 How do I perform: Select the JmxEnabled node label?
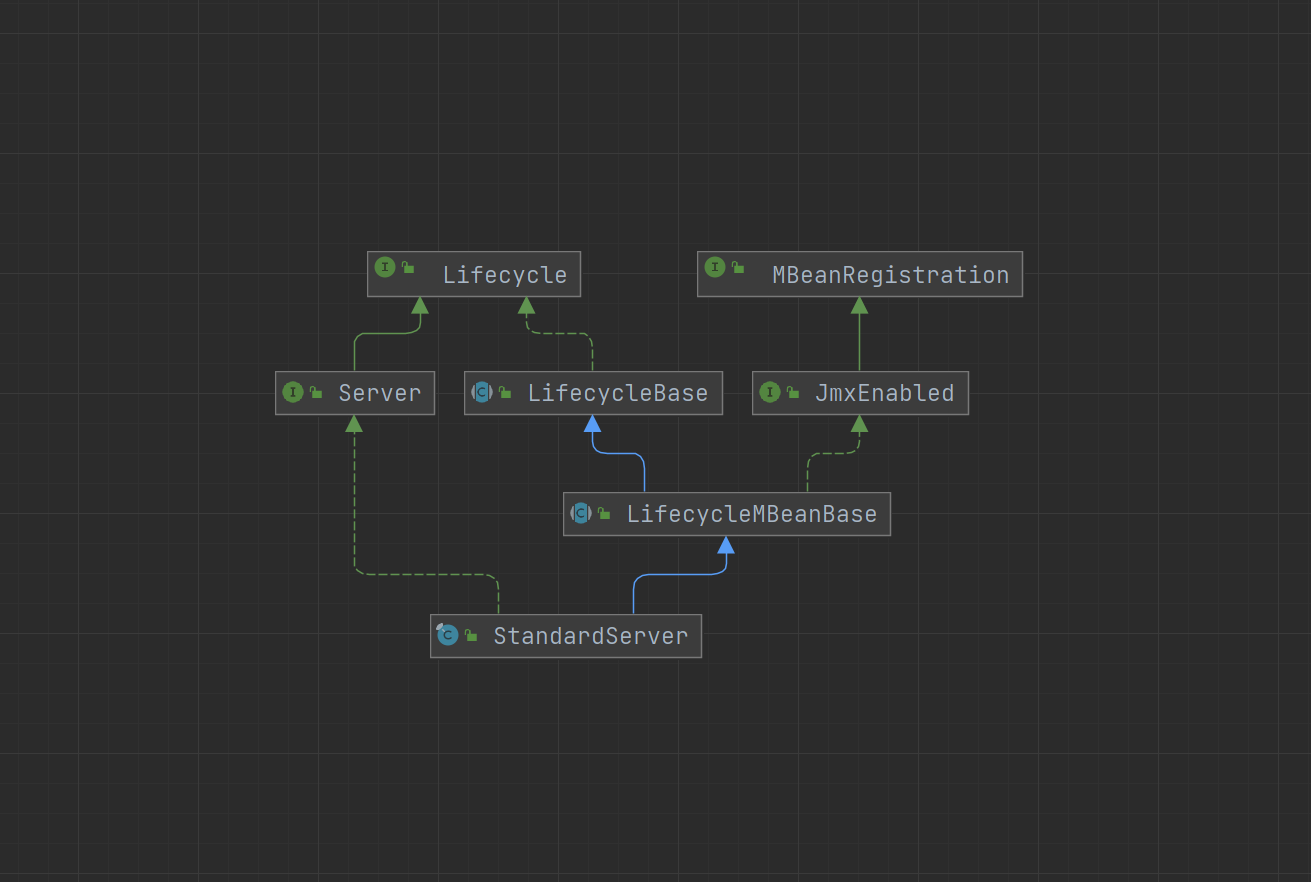(885, 393)
